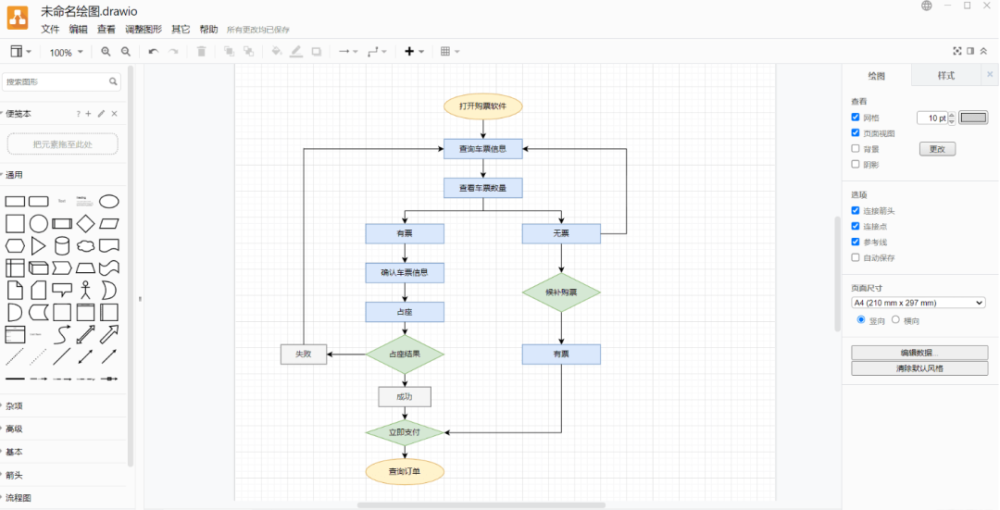The image size is (1000, 510).
Task: Select the 竖向 portrait radio button
Action: [x=861, y=319]
